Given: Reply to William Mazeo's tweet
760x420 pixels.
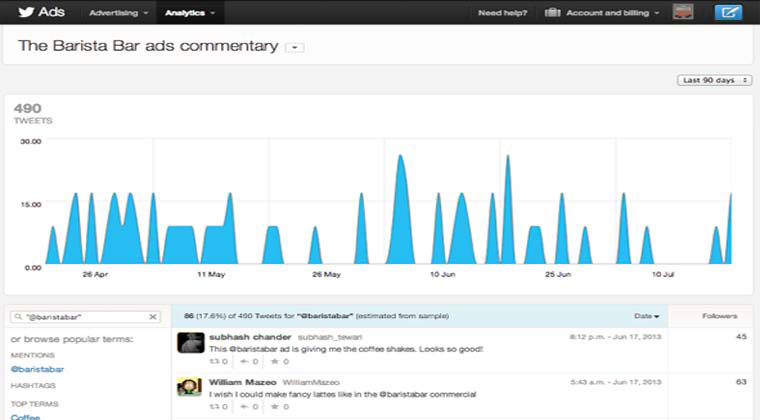Looking at the screenshot, I should (x=249, y=407).
